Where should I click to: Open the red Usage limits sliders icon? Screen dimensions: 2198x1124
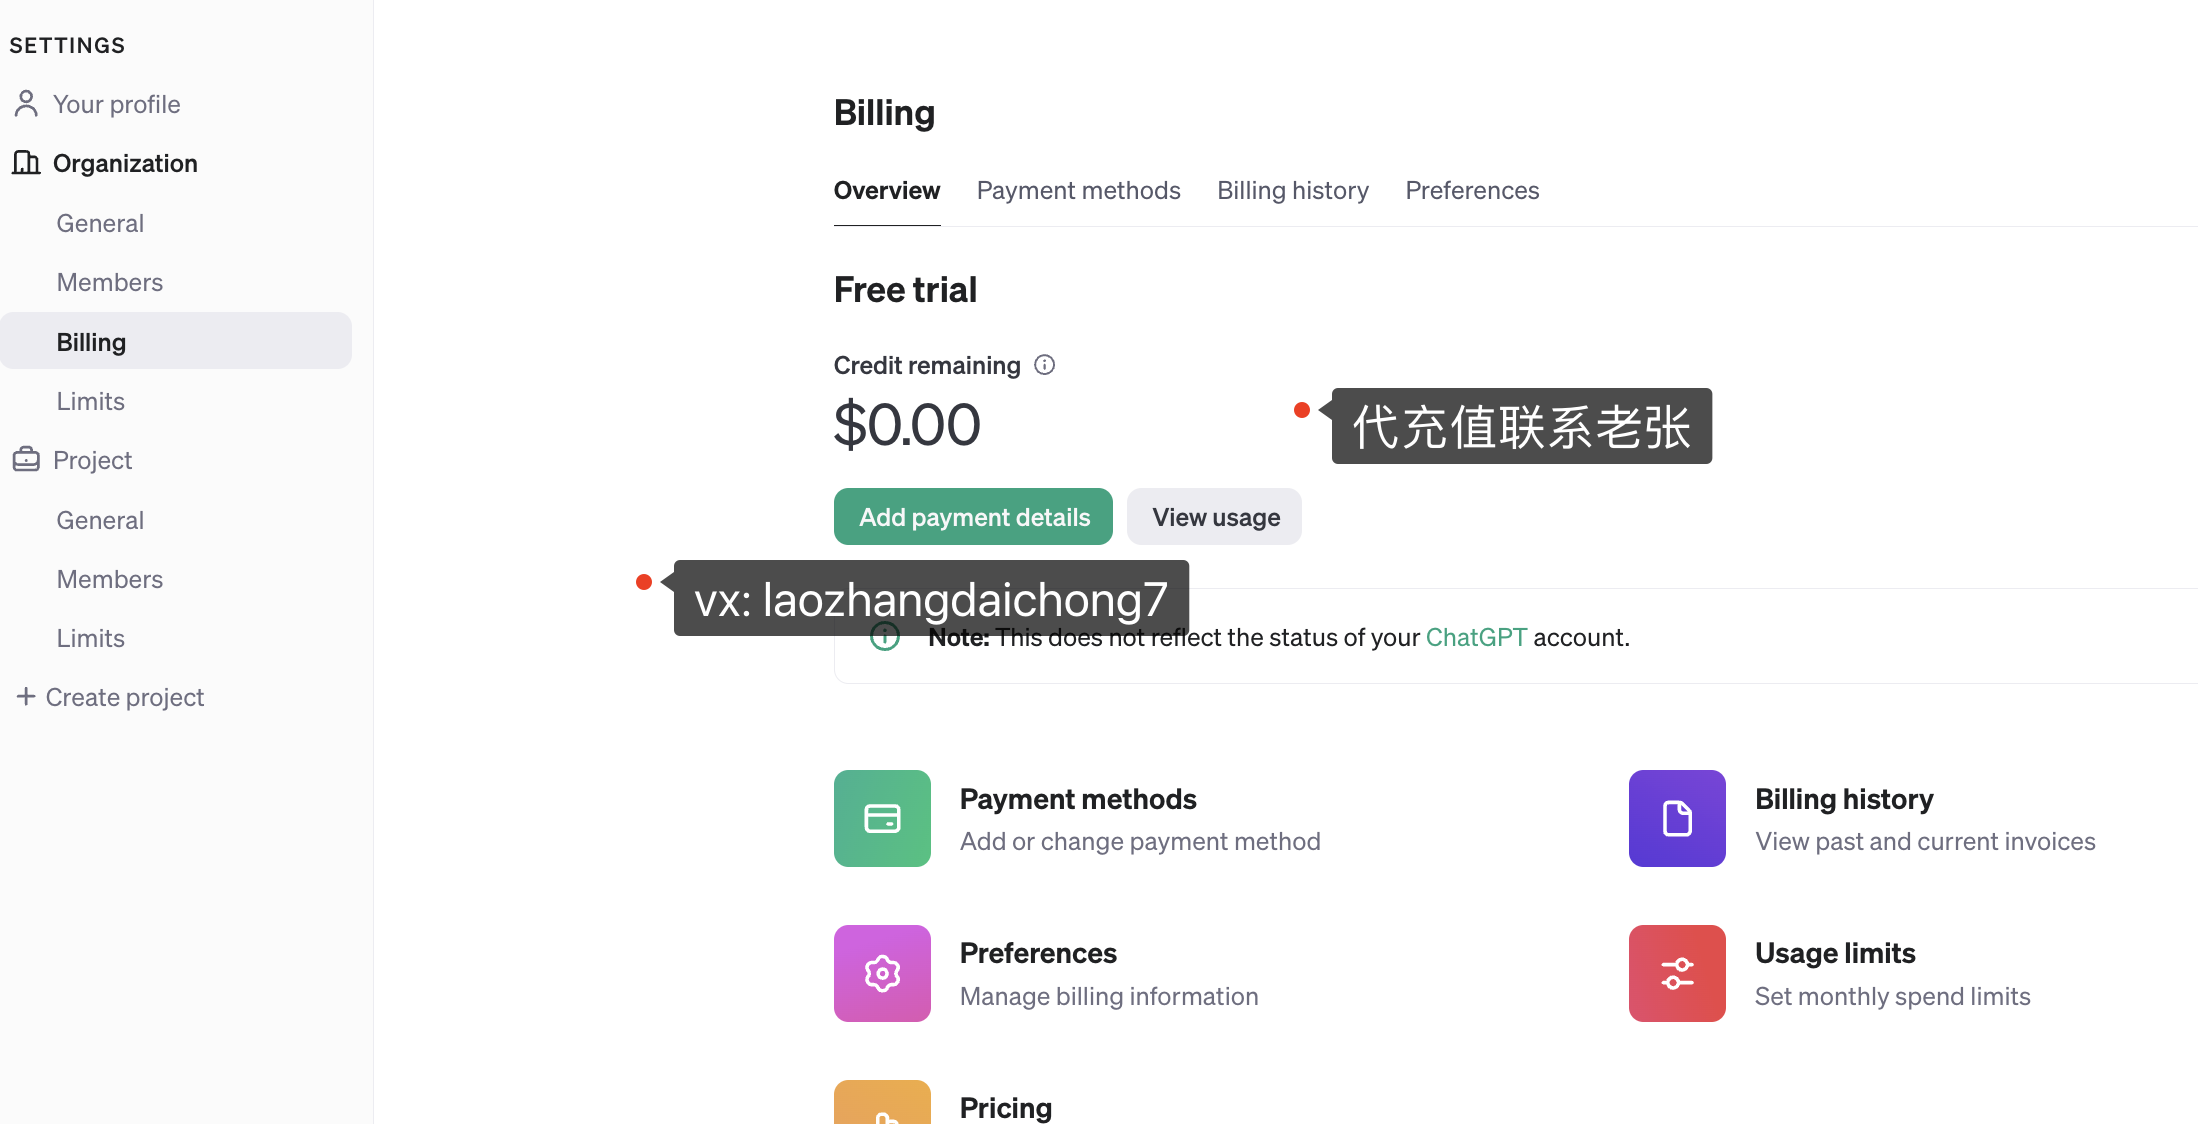coord(1677,973)
